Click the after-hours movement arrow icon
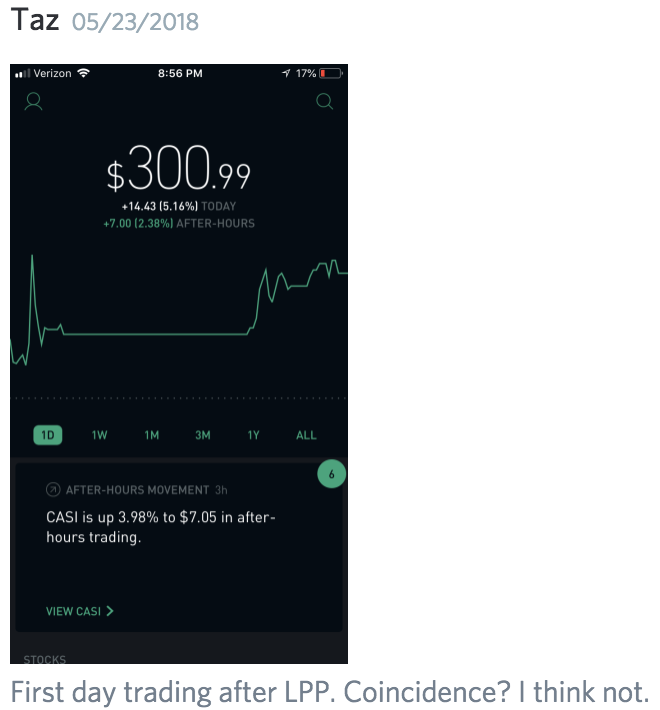 click(x=53, y=490)
